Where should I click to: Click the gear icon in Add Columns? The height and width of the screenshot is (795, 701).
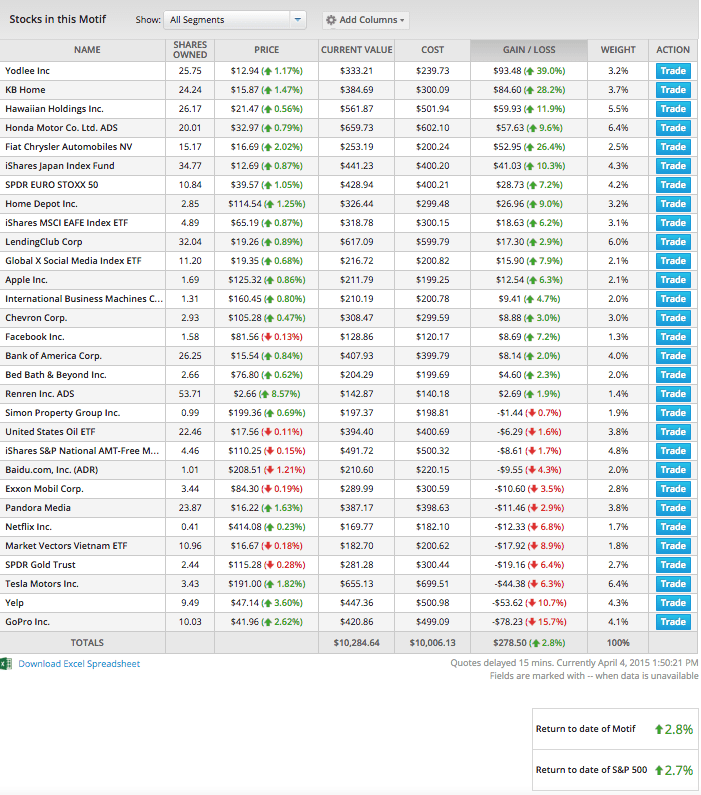(x=331, y=20)
